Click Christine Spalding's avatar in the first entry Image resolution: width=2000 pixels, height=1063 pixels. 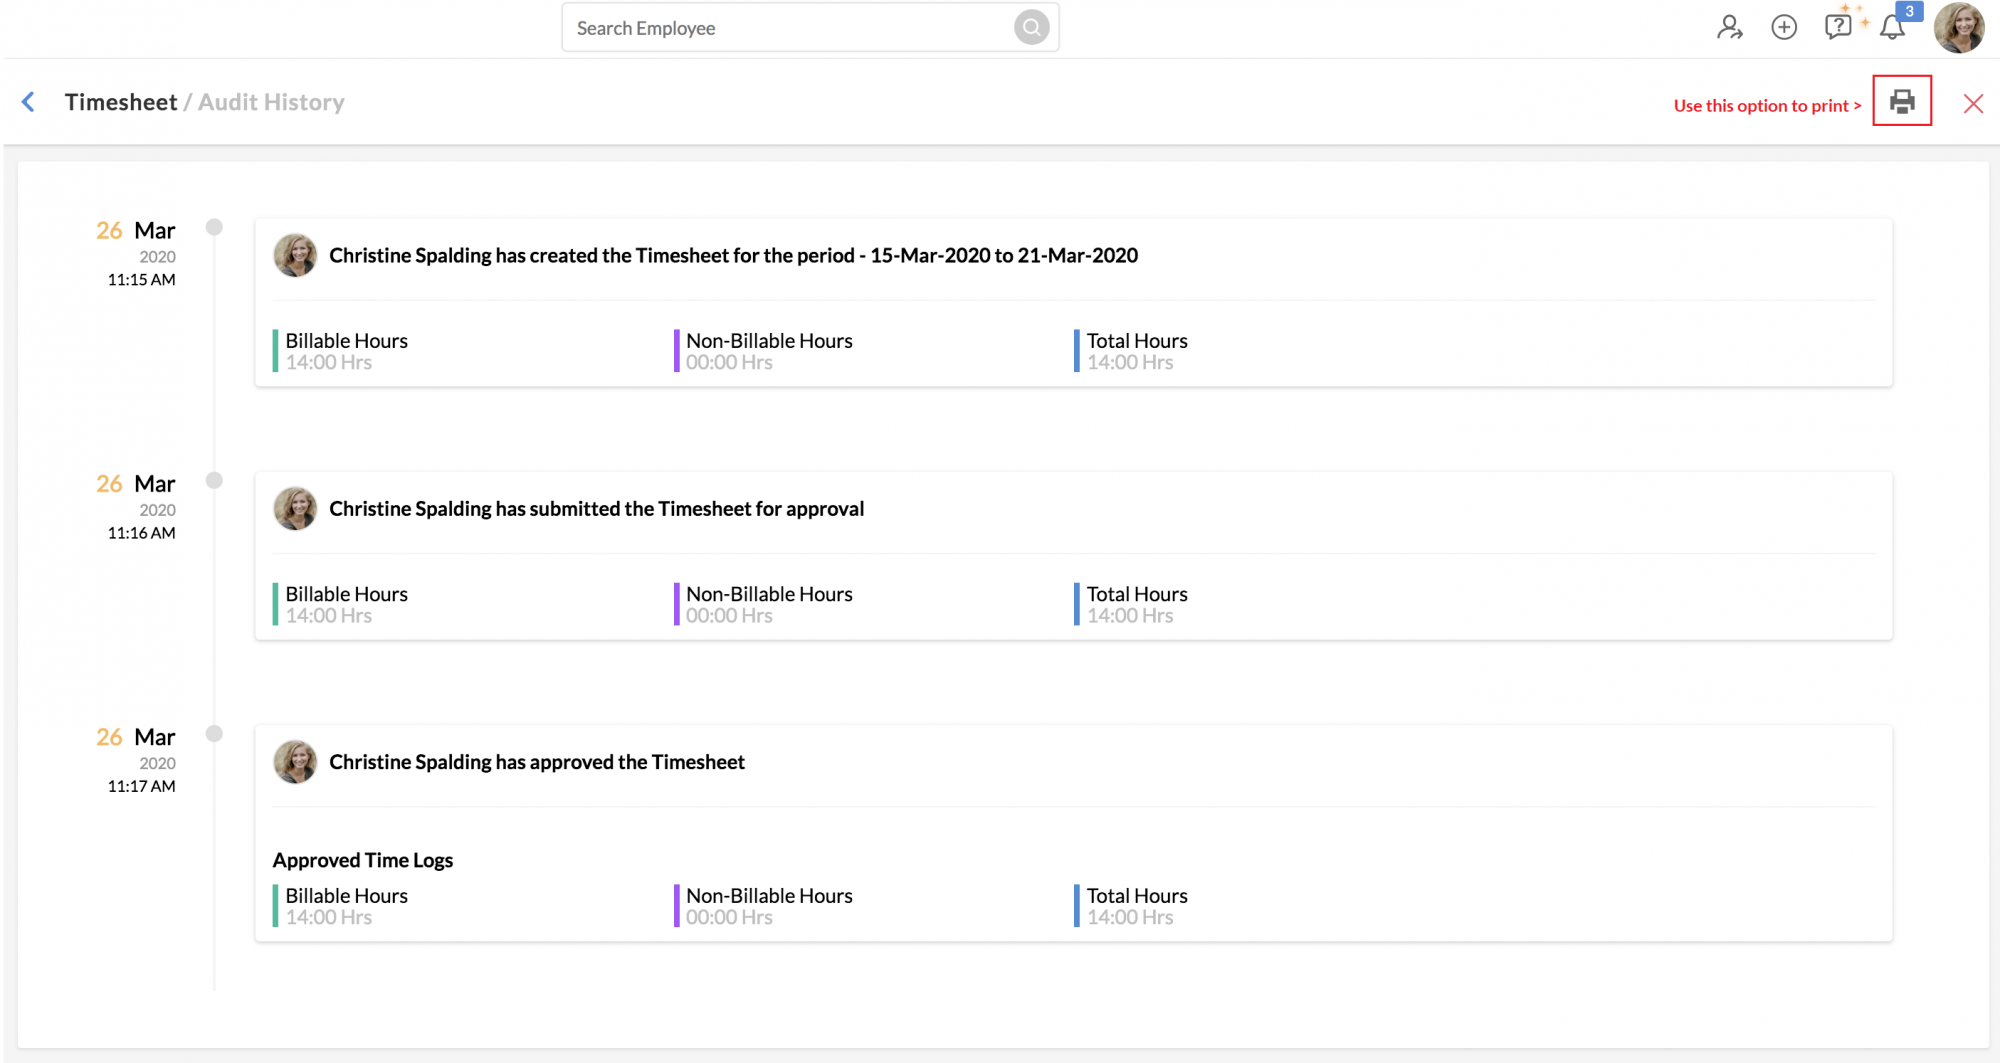295,255
